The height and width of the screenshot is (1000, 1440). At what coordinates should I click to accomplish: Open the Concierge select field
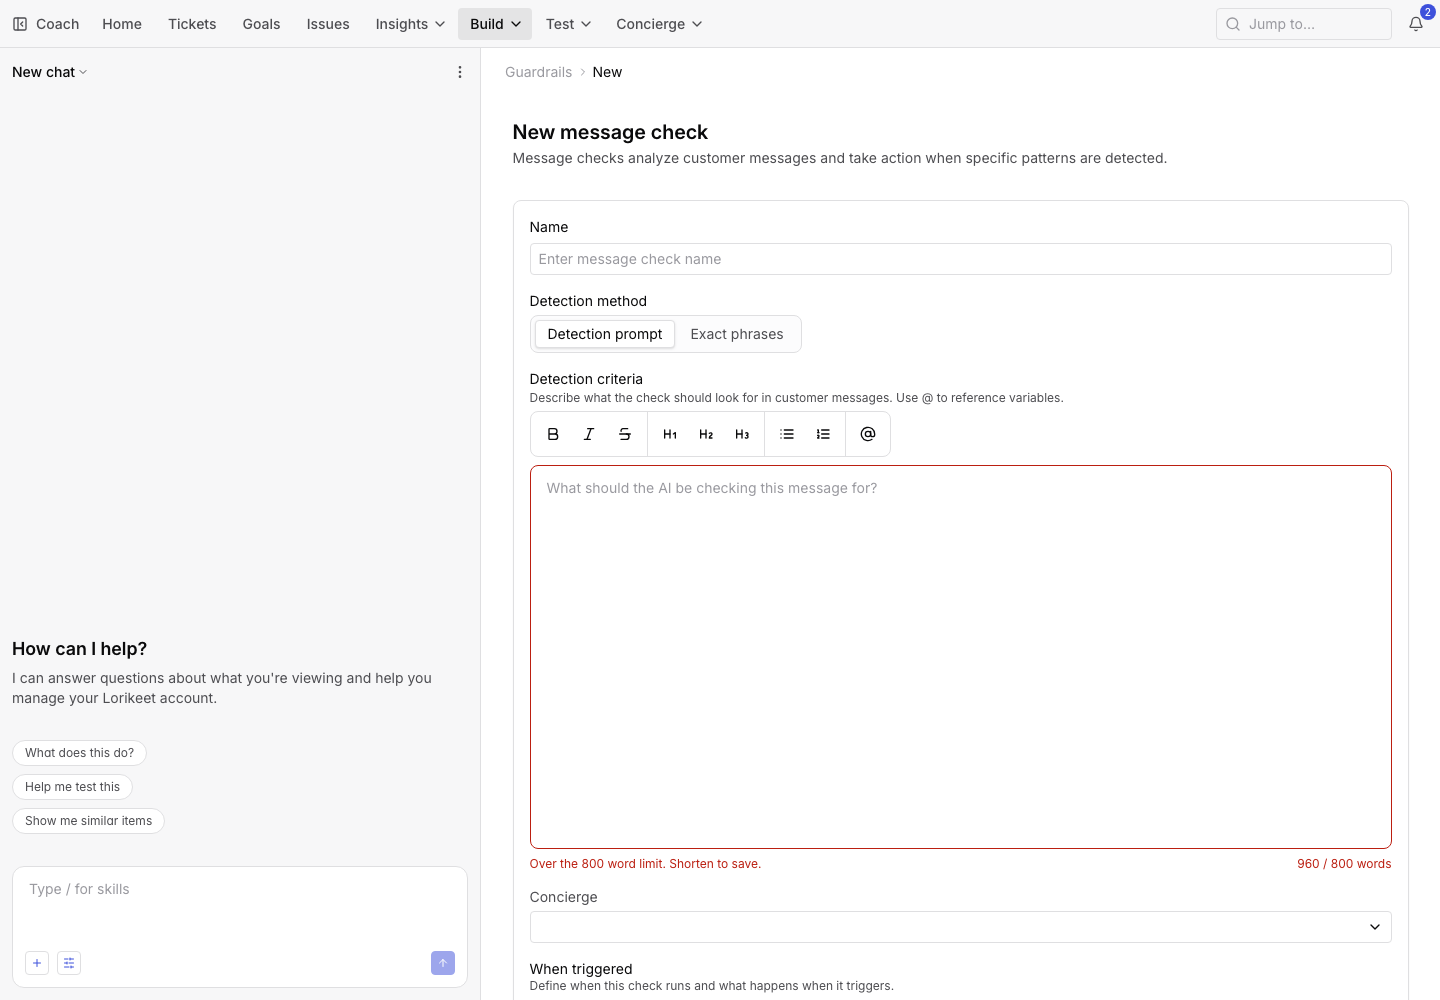click(960, 927)
